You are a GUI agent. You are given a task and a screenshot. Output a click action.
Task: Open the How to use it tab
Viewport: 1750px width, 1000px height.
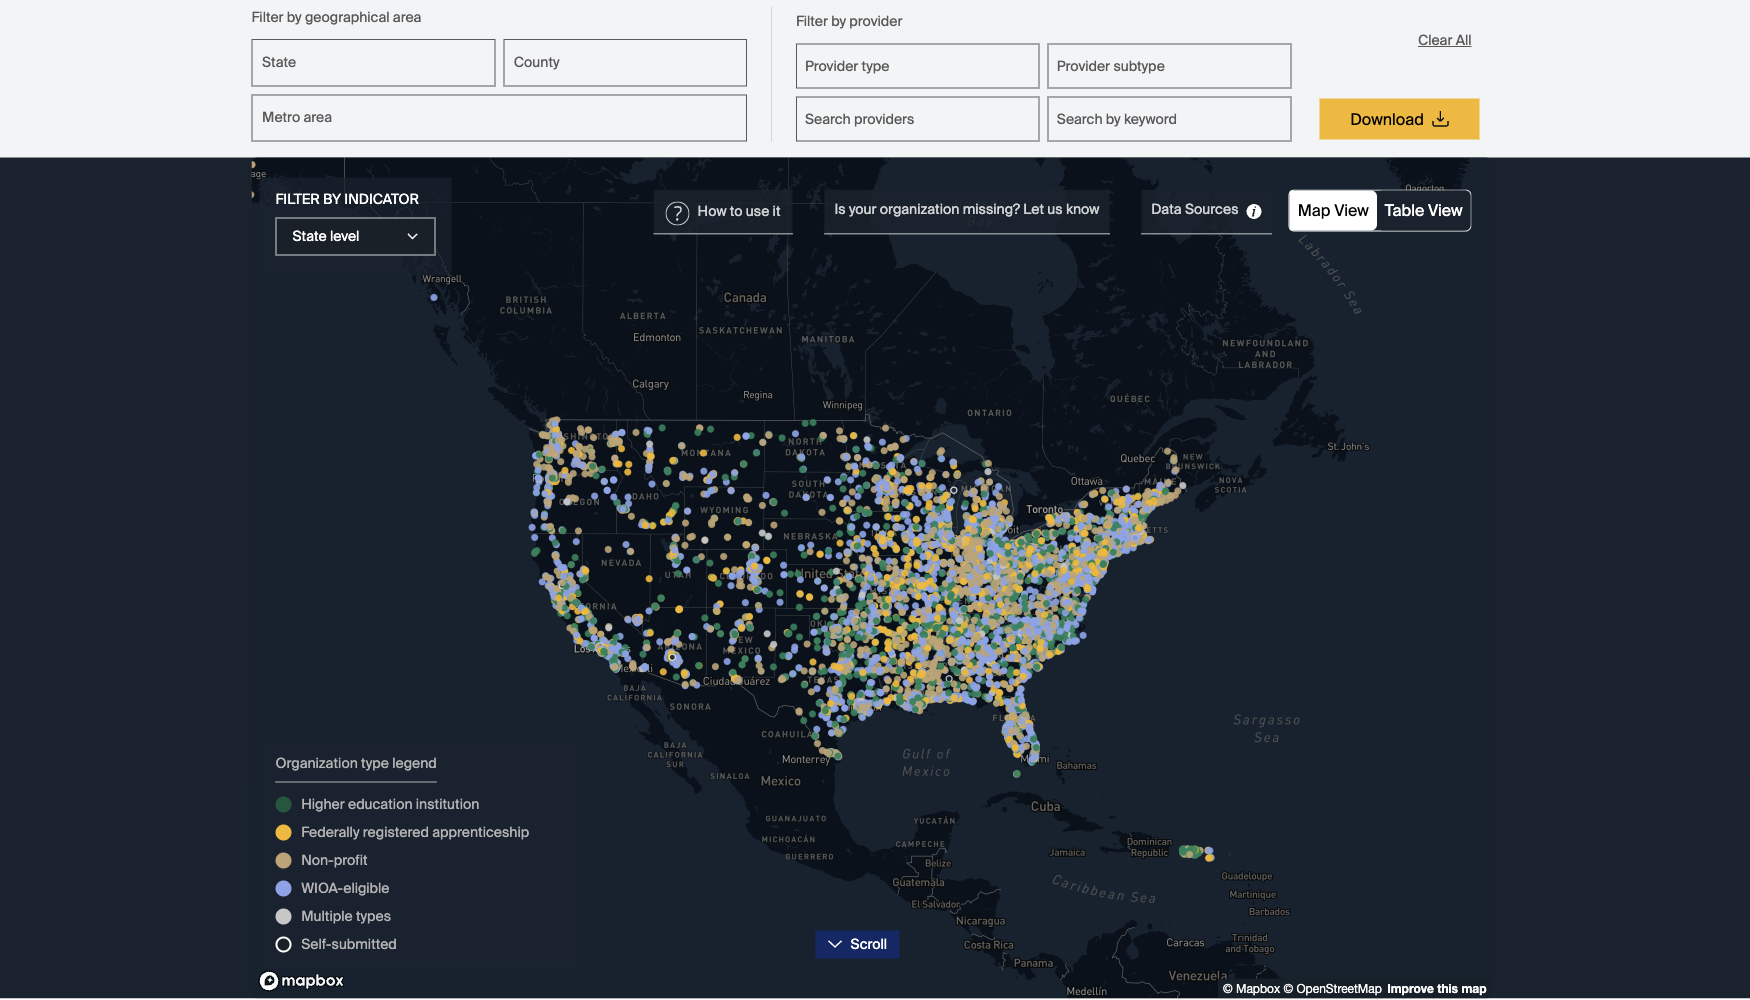[724, 212]
